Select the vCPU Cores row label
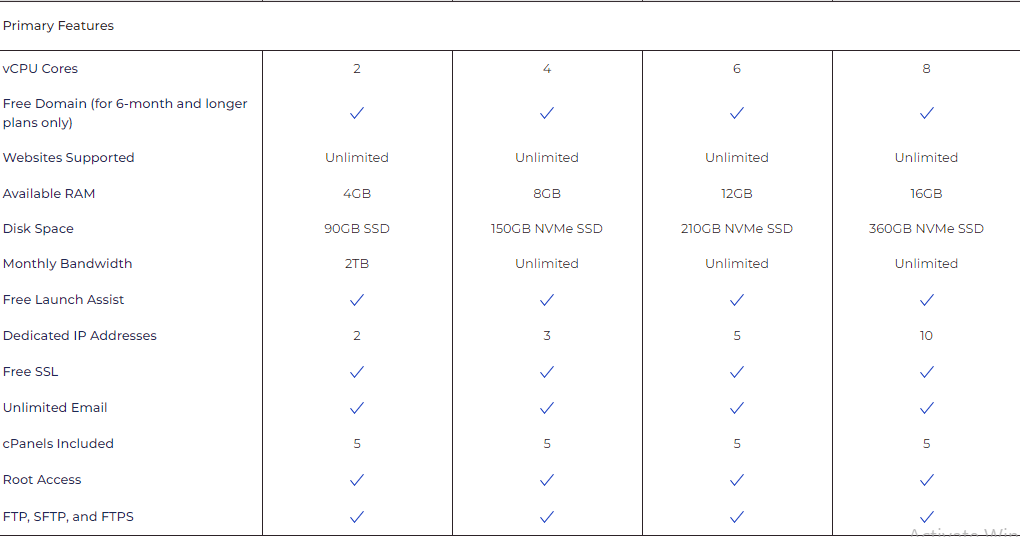This screenshot has width=1020, height=537. tap(40, 69)
